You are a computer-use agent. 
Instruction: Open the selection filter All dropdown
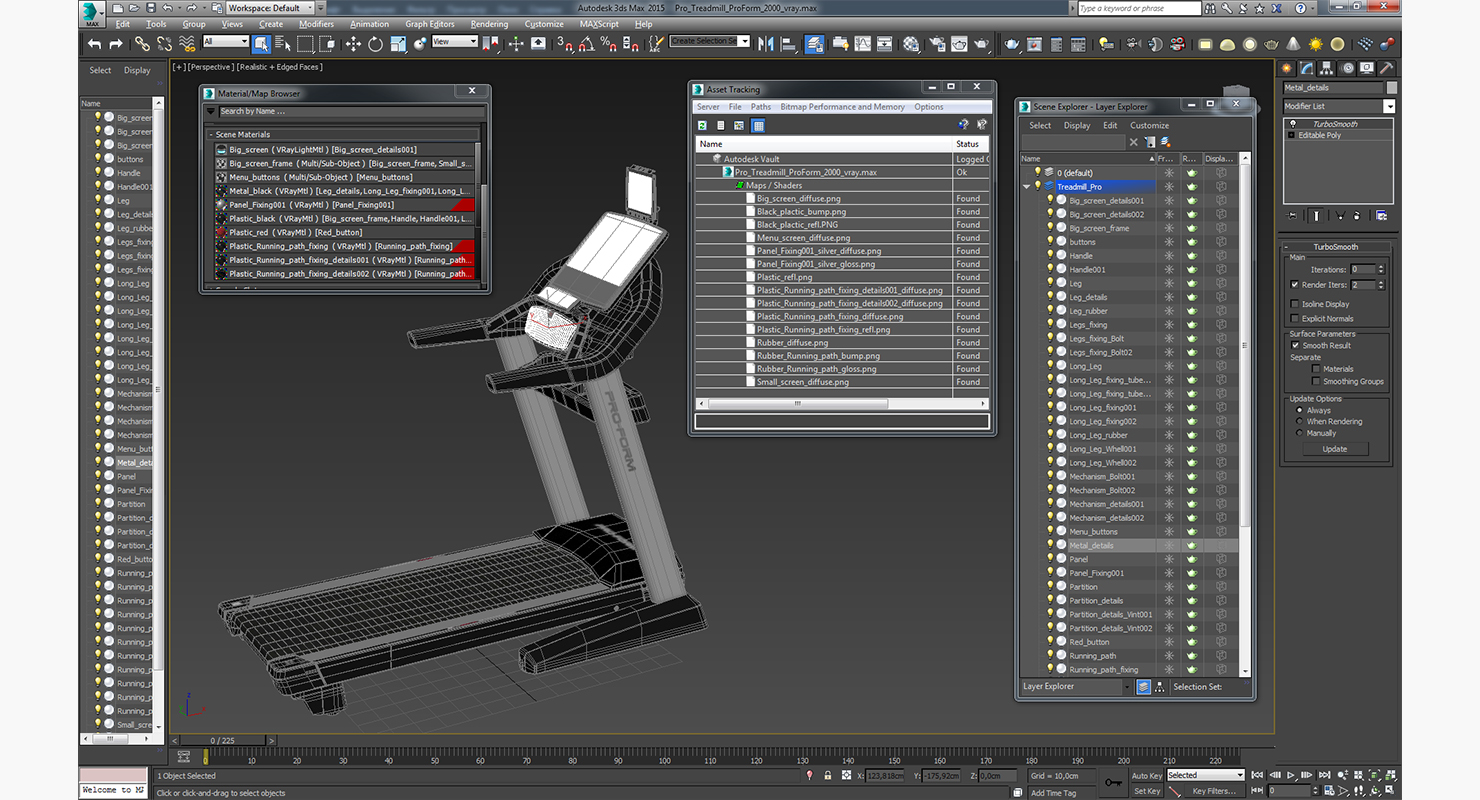pos(225,41)
